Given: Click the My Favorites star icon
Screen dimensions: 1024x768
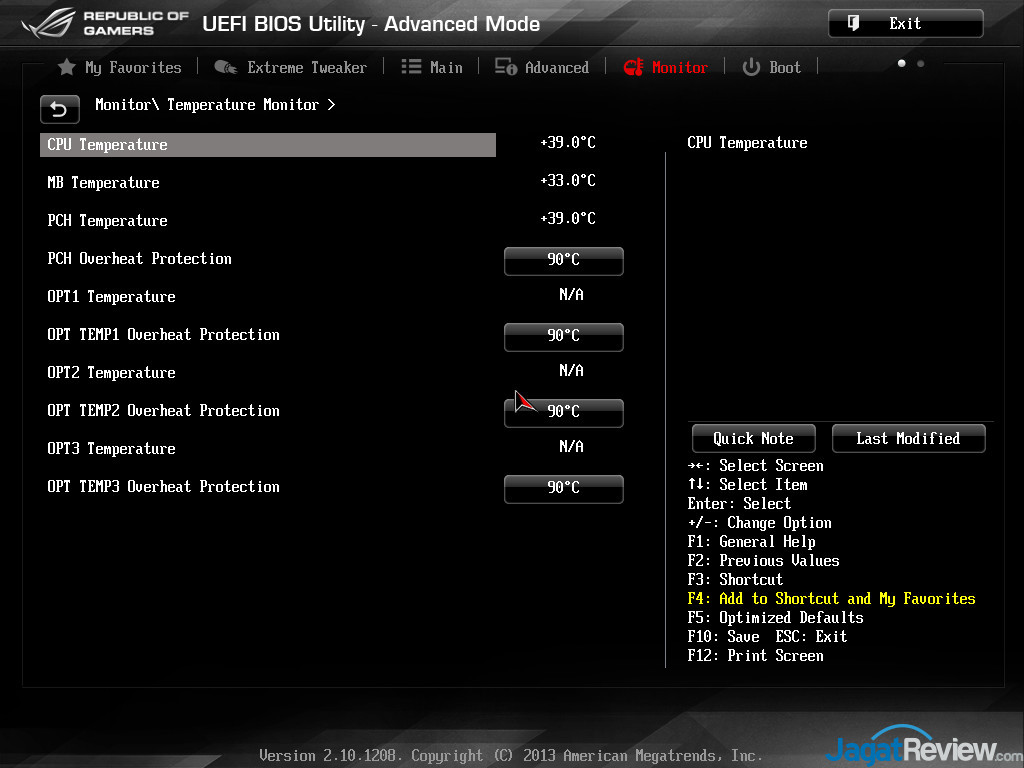Looking at the screenshot, I should (x=67, y=67).
